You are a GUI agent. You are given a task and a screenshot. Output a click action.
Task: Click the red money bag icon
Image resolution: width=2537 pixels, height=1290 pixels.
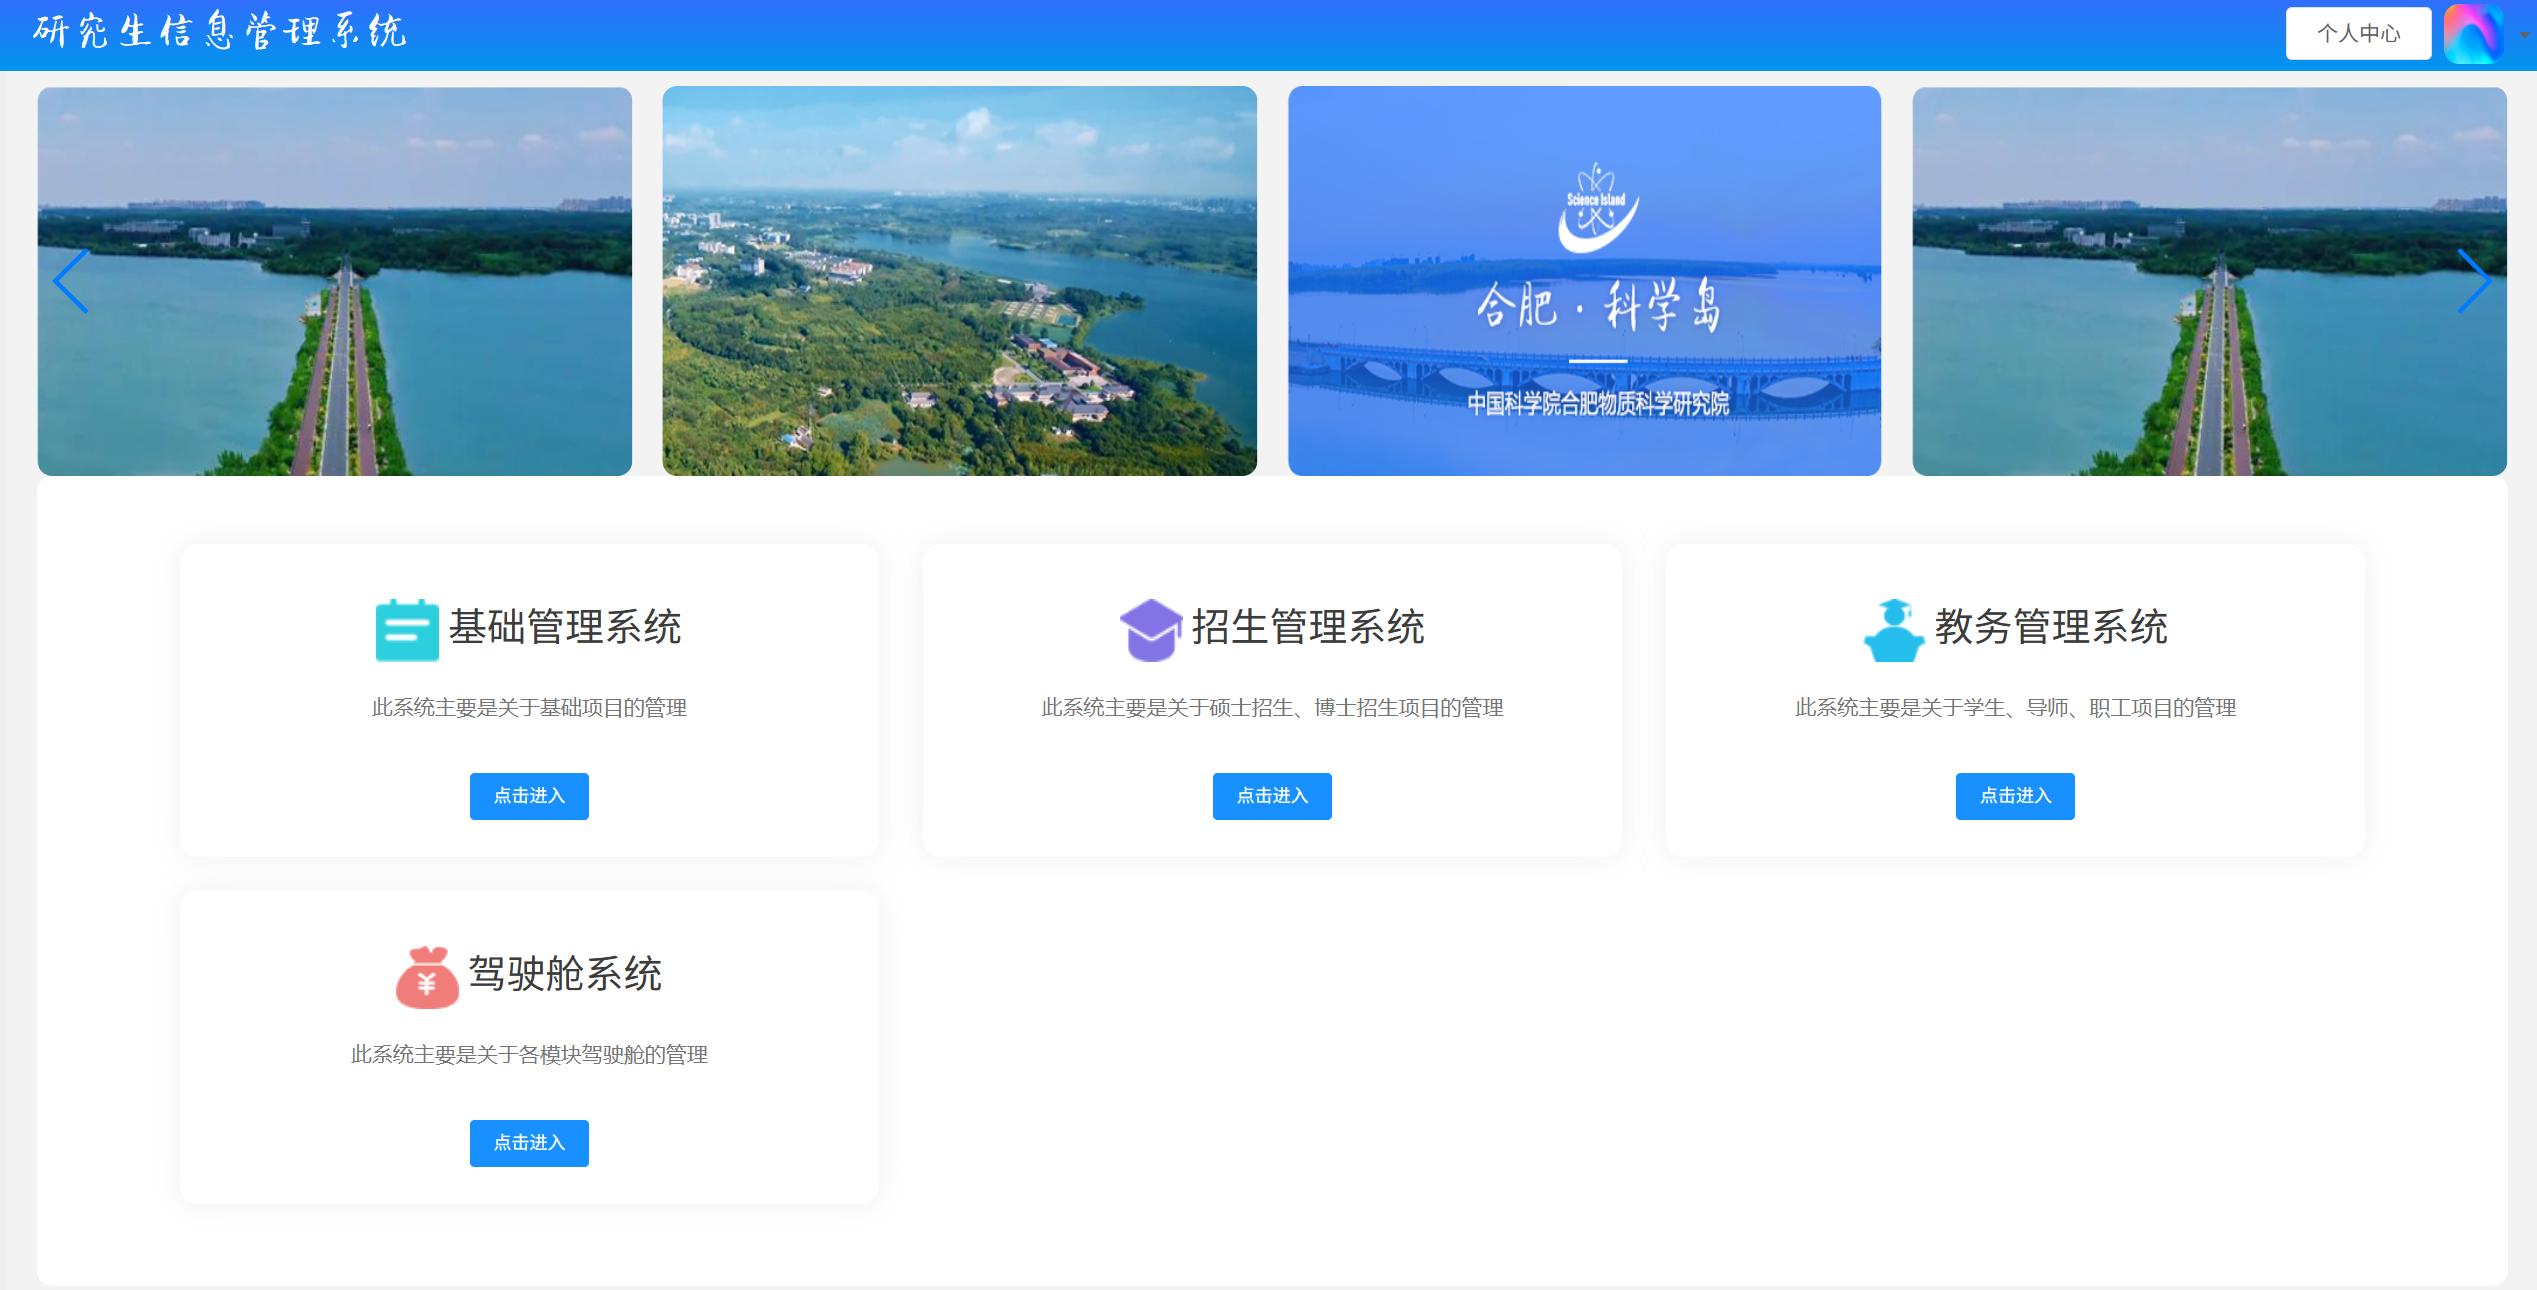click(427, 977)
